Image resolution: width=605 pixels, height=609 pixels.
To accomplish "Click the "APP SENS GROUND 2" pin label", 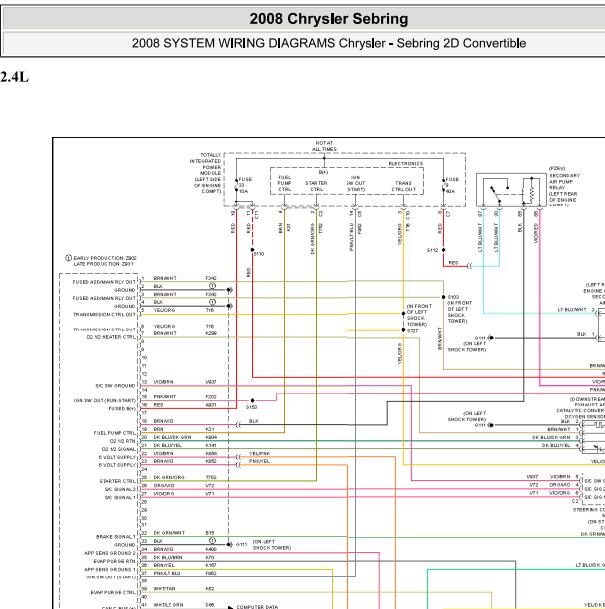I will tap(110, 553).
